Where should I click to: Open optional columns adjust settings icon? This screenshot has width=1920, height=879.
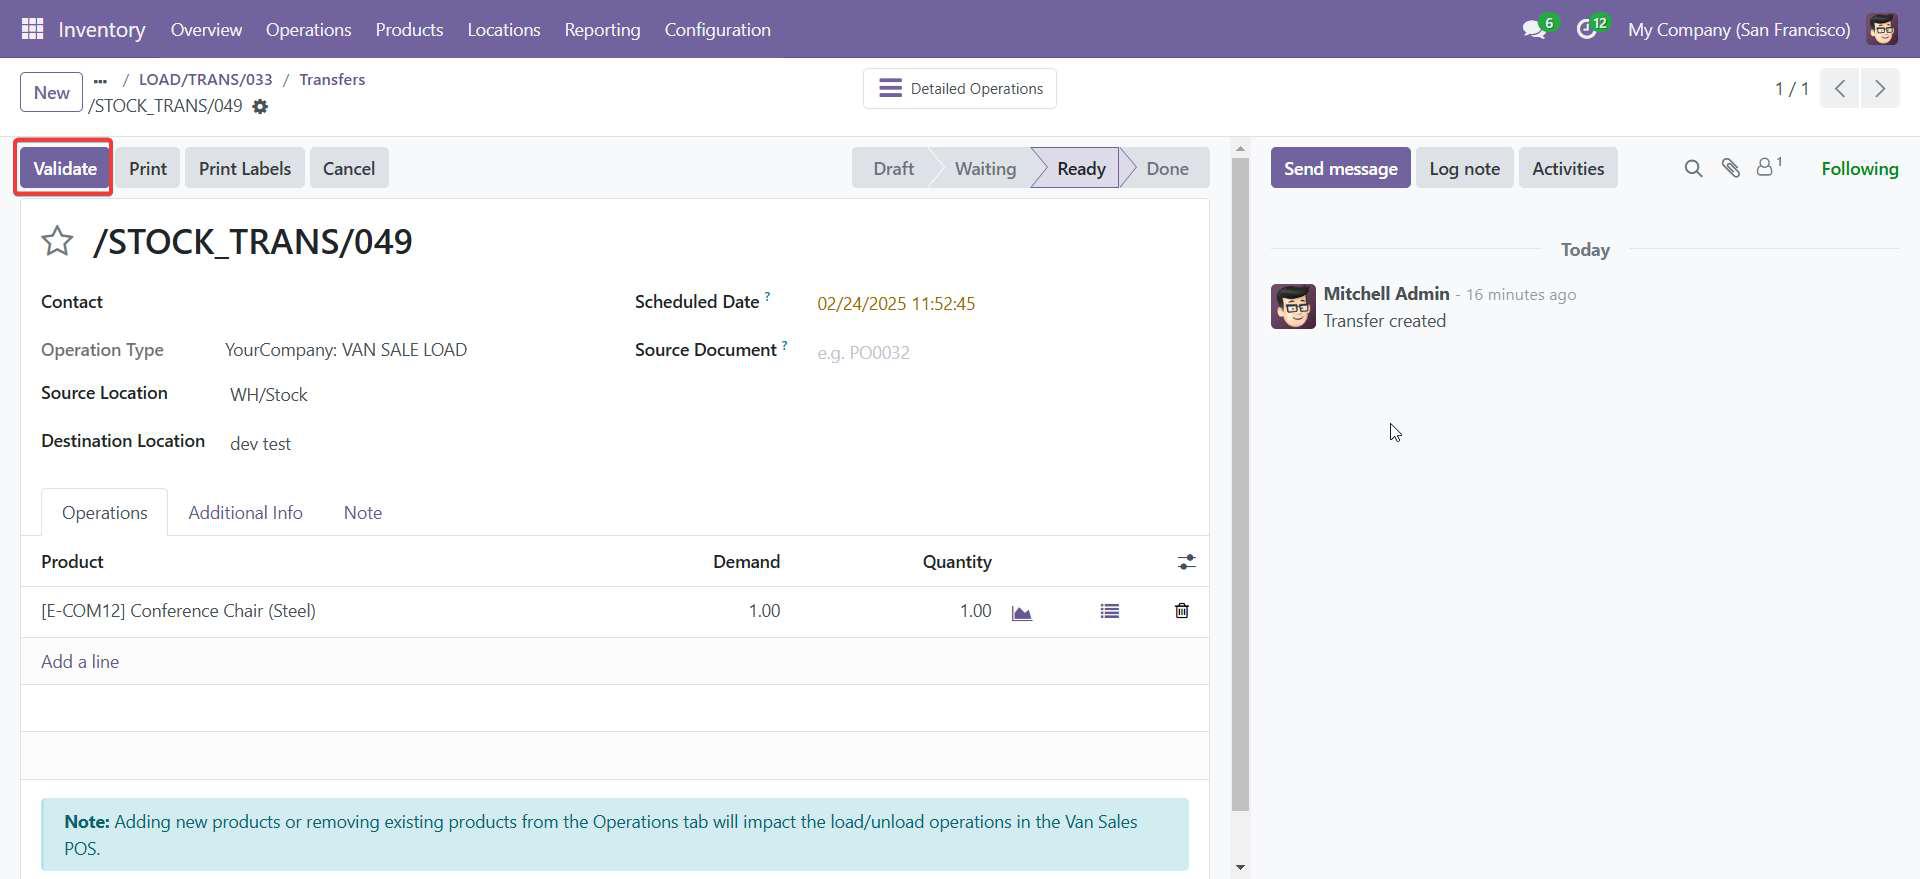(1186, 562)
